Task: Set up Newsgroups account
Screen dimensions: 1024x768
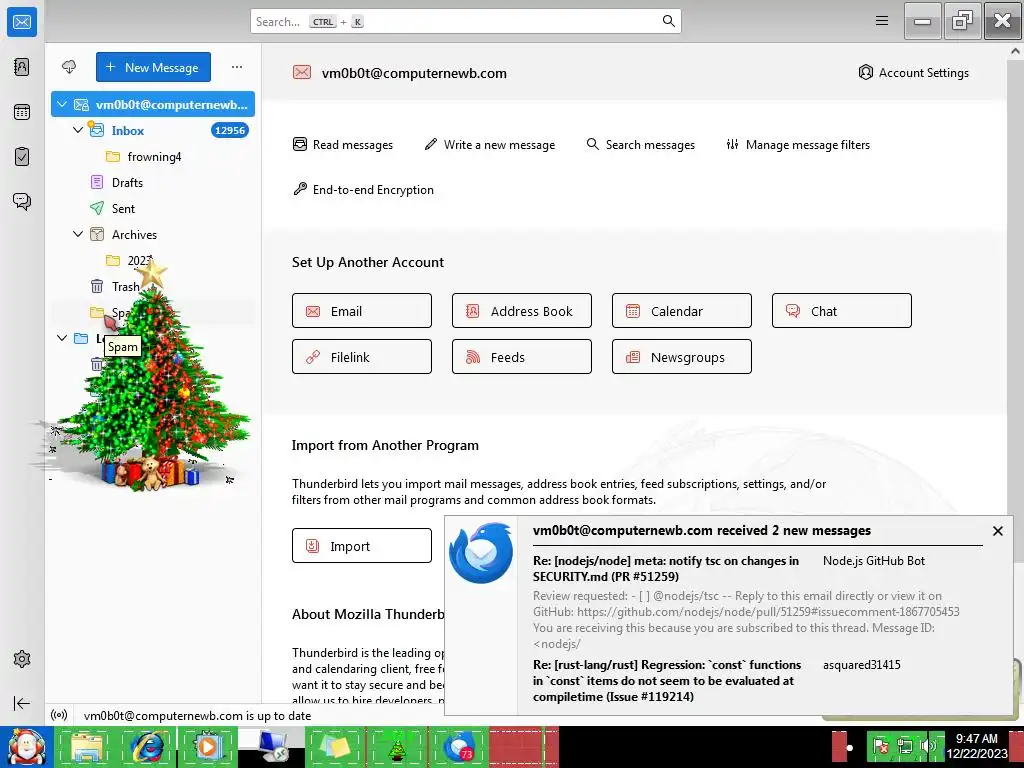Action: (682, 357)
